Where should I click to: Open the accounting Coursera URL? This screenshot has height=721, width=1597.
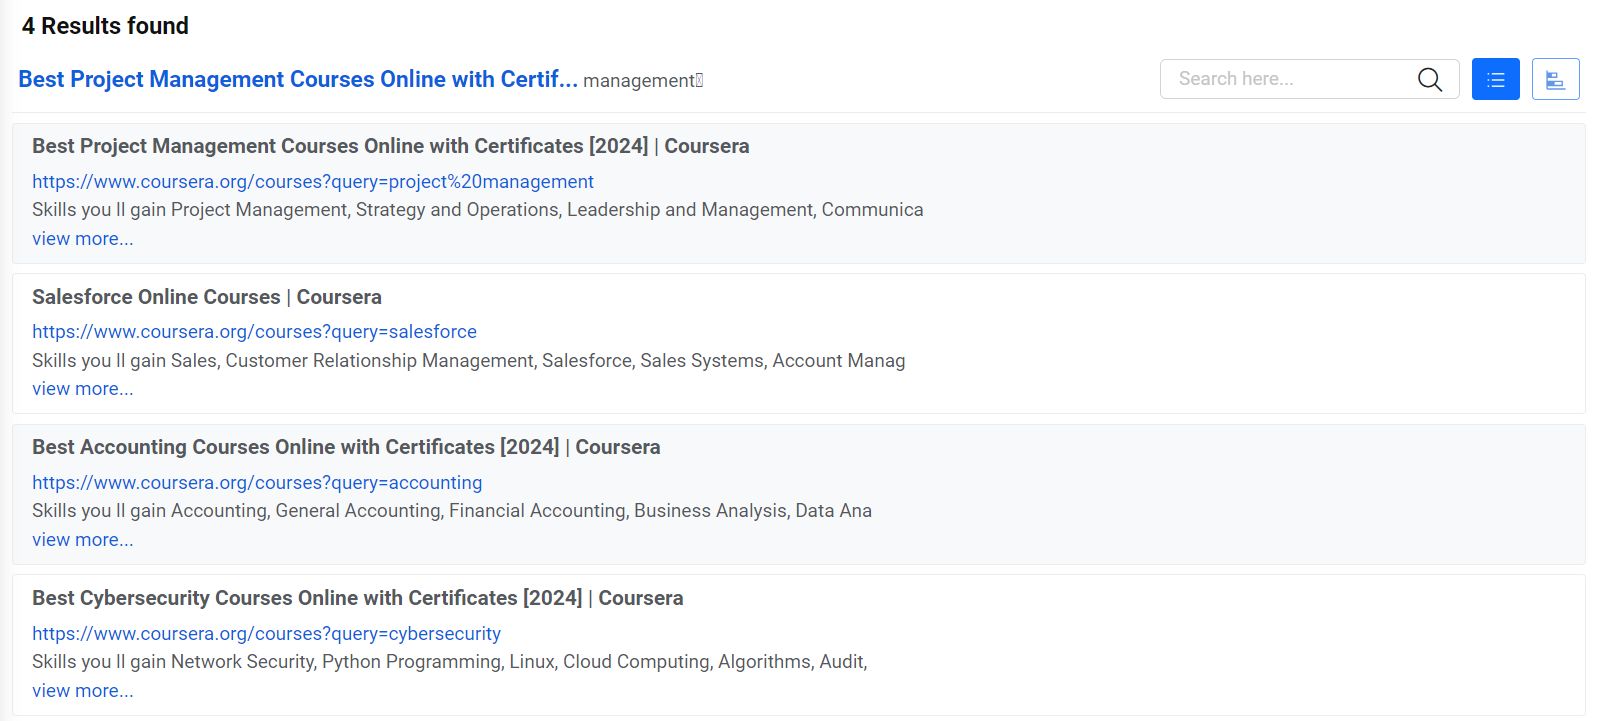[257, 482]
